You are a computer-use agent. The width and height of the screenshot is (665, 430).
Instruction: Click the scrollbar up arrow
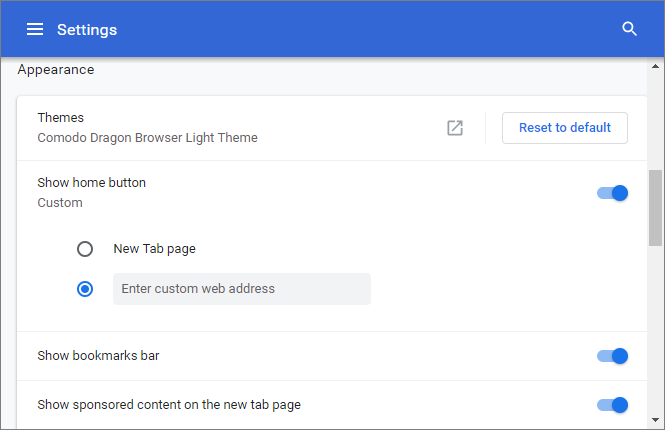click(x=655, y=66)
